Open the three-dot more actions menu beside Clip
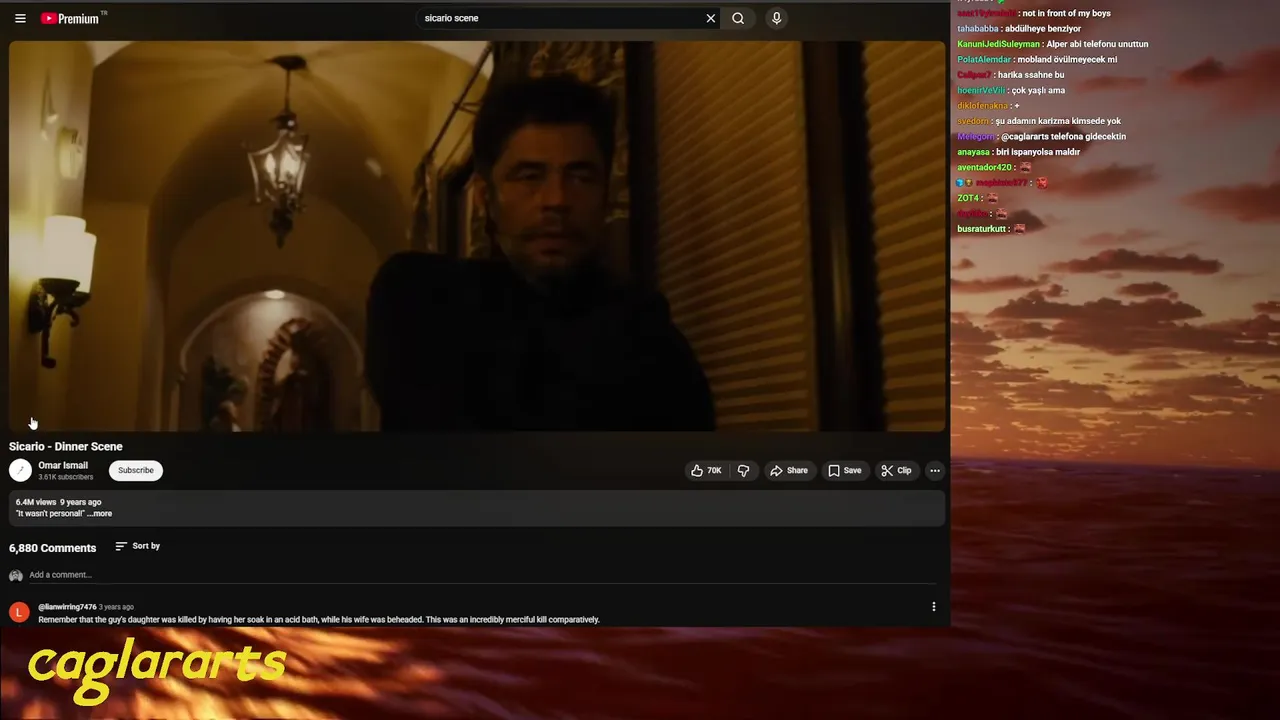1280x720 pixels. pos(935,471)
